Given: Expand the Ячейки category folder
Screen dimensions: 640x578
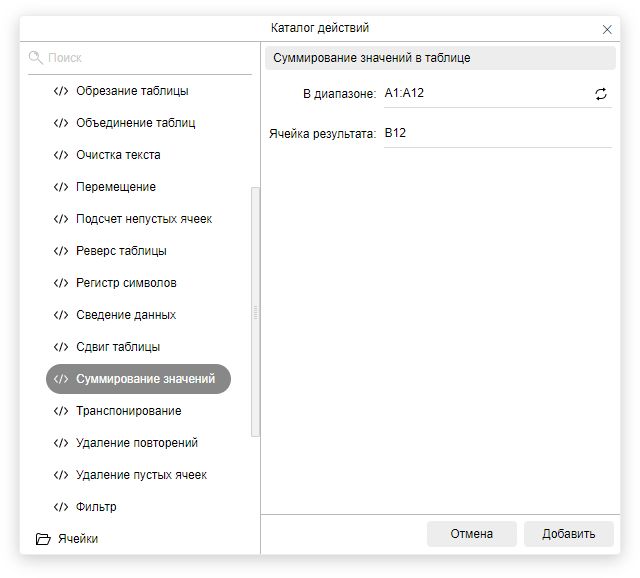Looking at the screenshot, I should point(78,539).
